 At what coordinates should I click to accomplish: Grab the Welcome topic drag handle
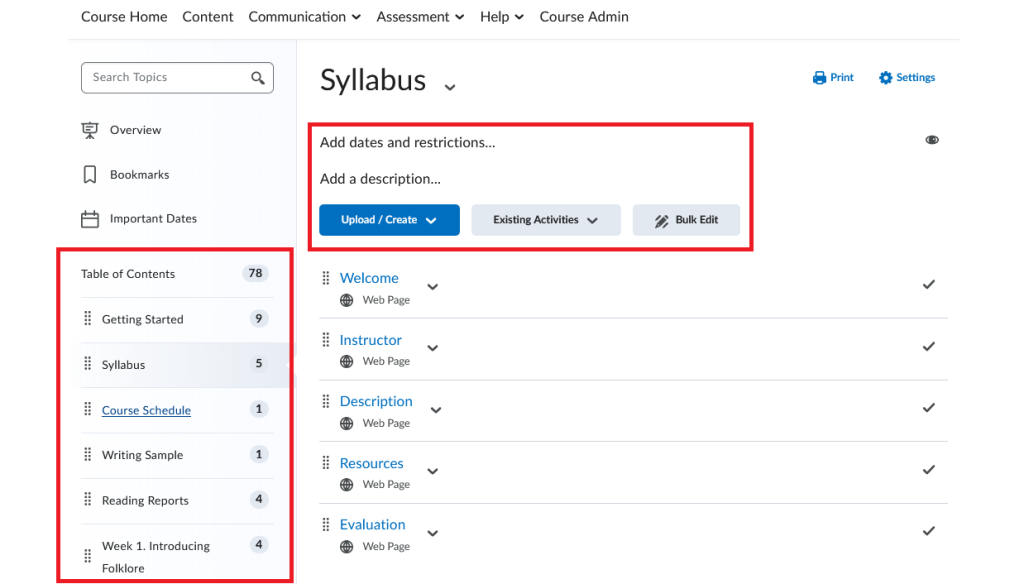[326, 278]
